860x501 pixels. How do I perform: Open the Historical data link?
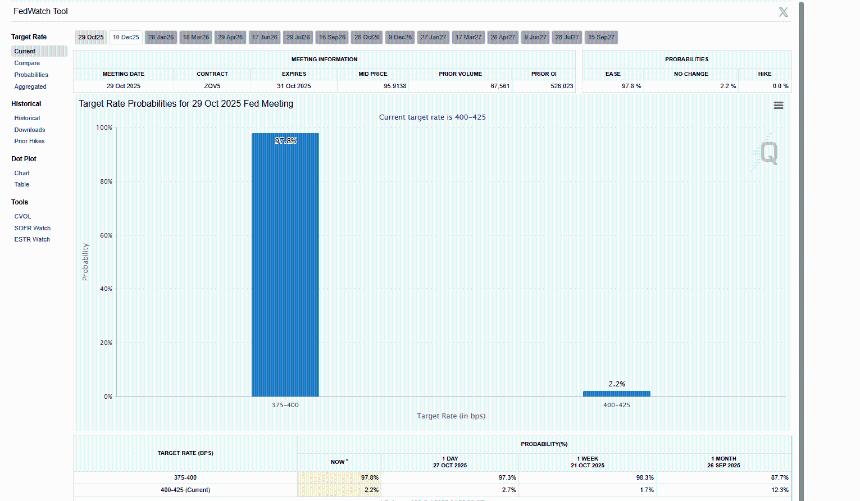pos(28,118)
